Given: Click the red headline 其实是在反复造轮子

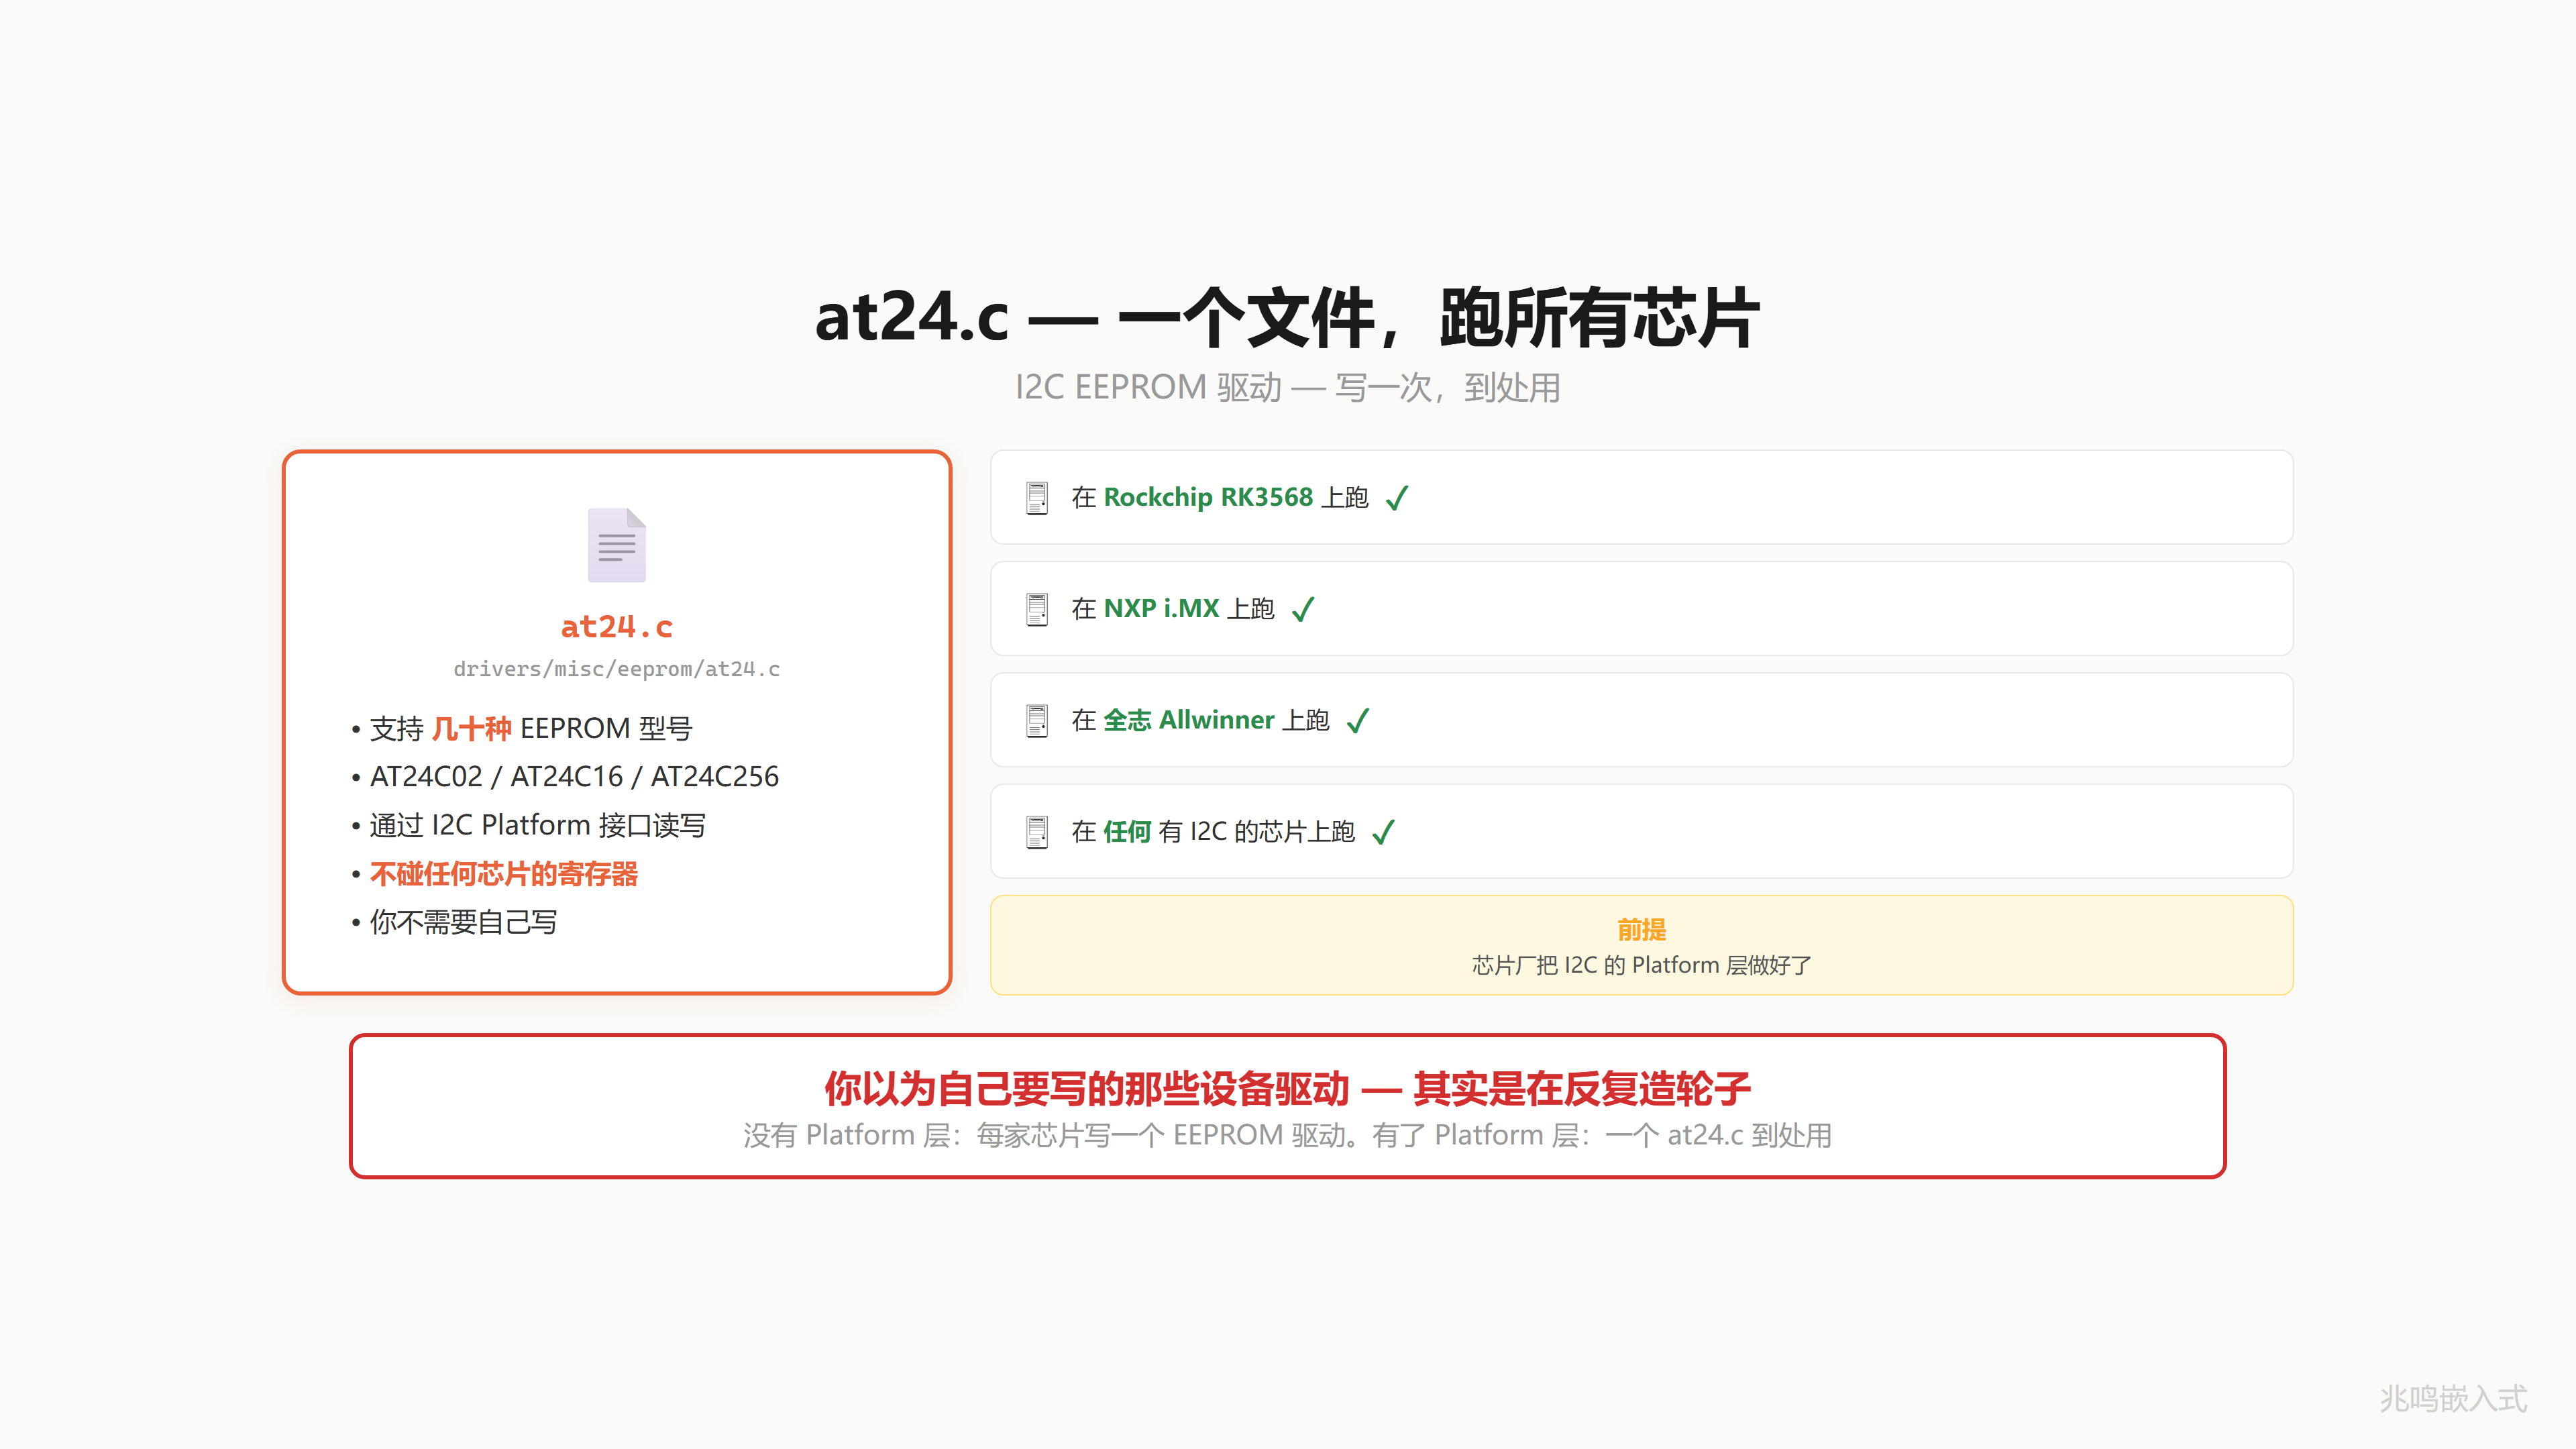Looking at the screenshot, I should [x=1581, y=1089].
